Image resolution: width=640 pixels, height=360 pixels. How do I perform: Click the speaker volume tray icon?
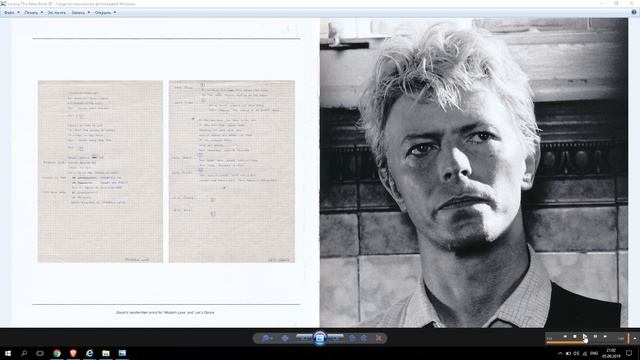(576, 353)
